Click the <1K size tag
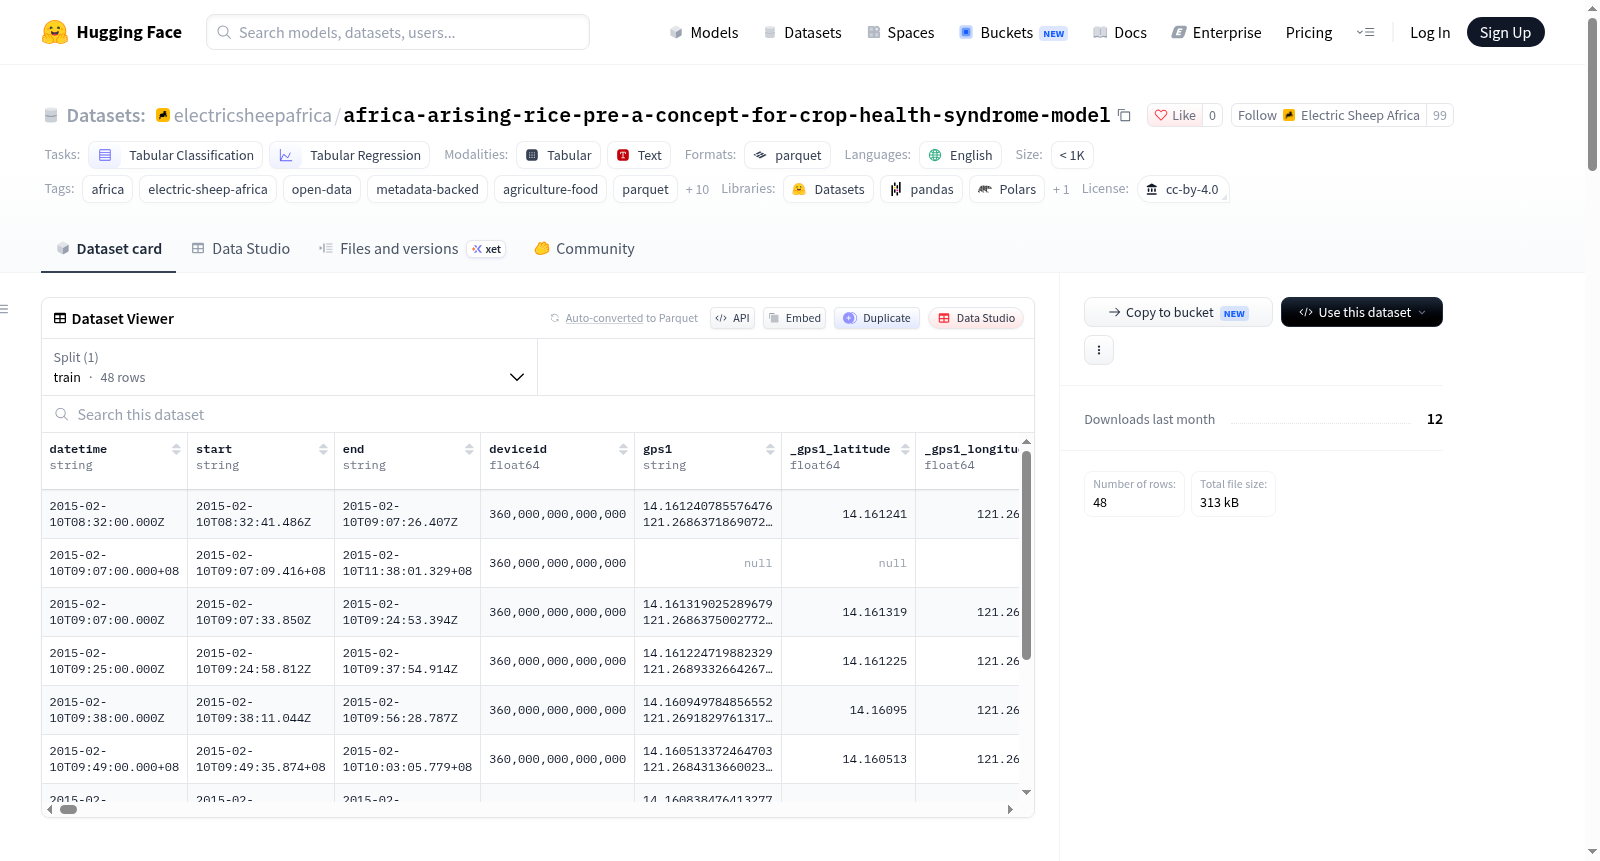 pos(1072,155)
